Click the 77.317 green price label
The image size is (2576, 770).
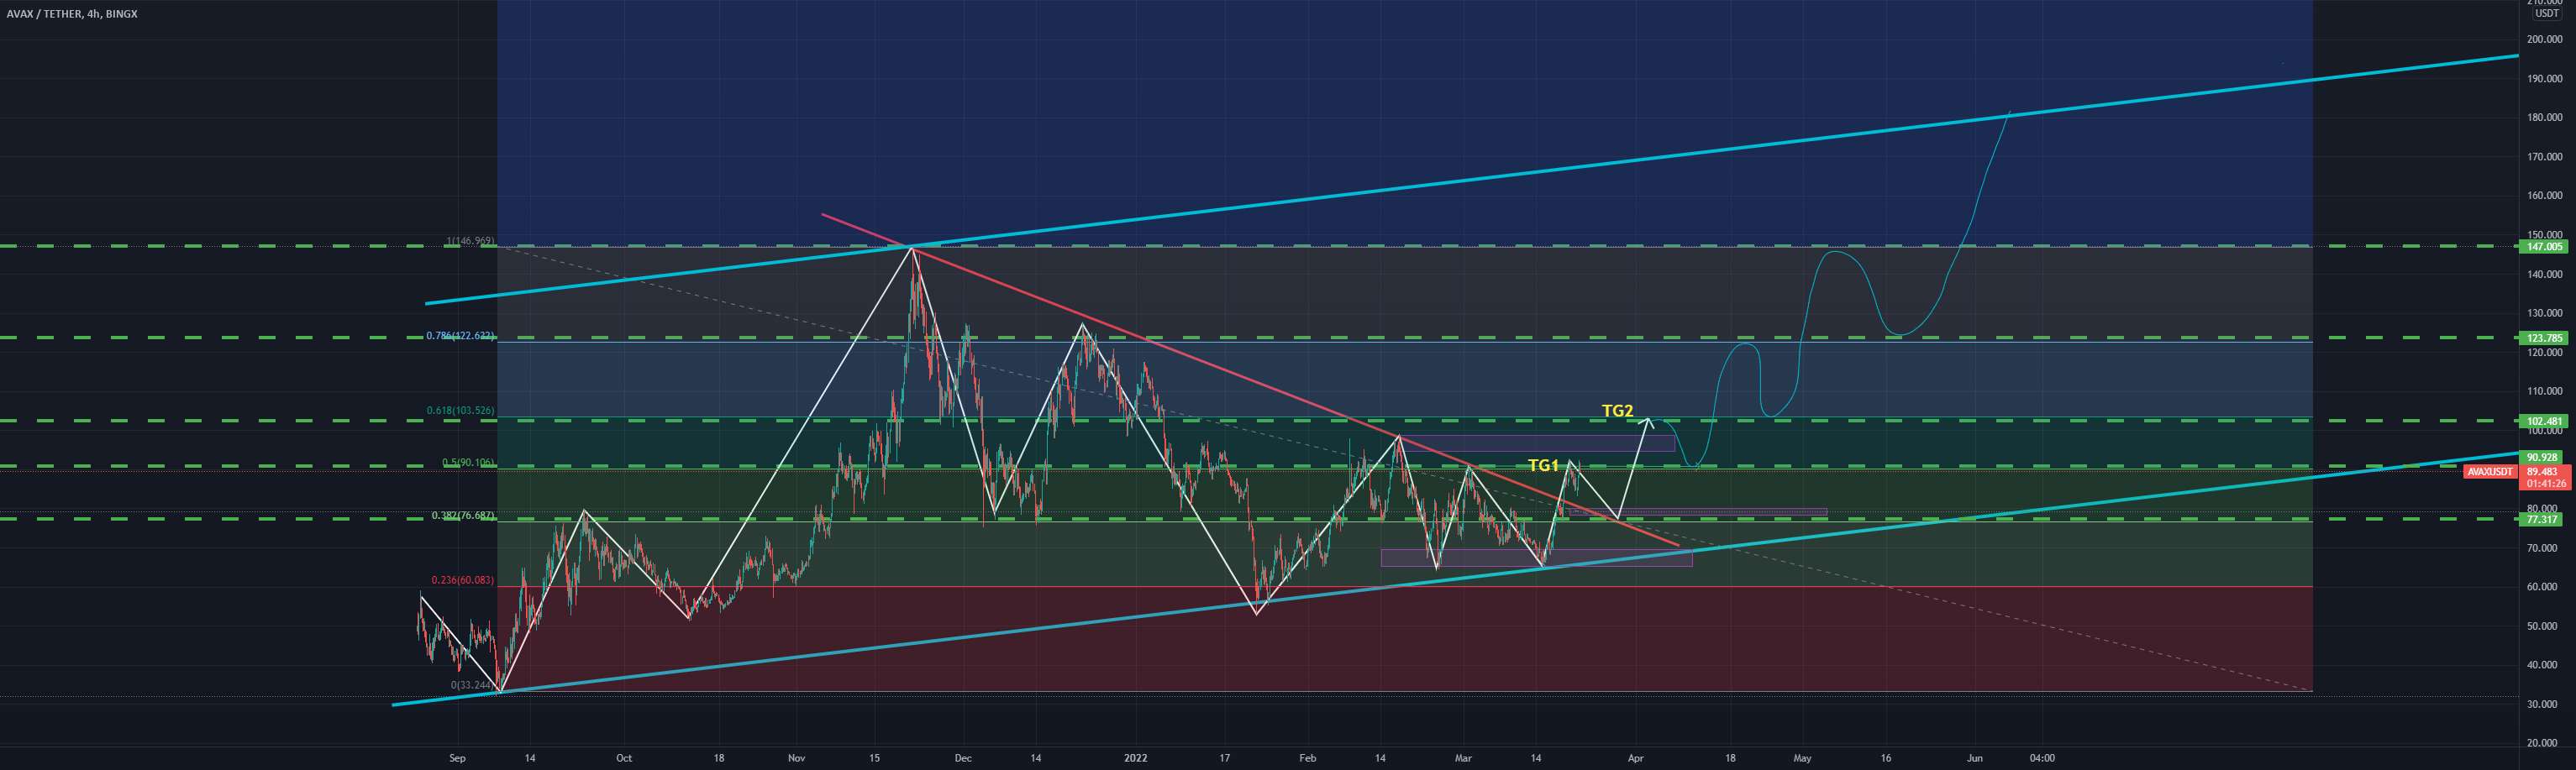pyautogui.click(x=2540, y=520)
